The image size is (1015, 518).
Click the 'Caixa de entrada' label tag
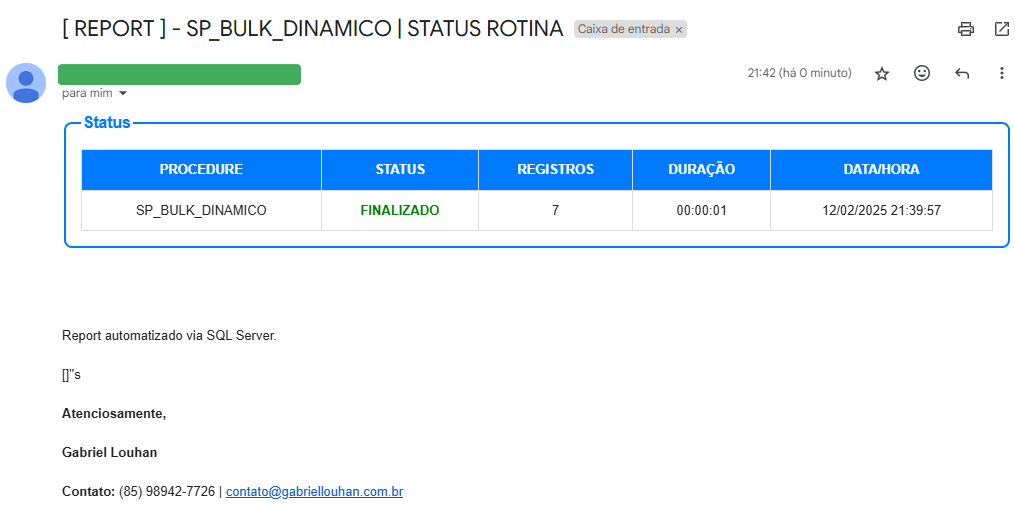coord(623,30)
